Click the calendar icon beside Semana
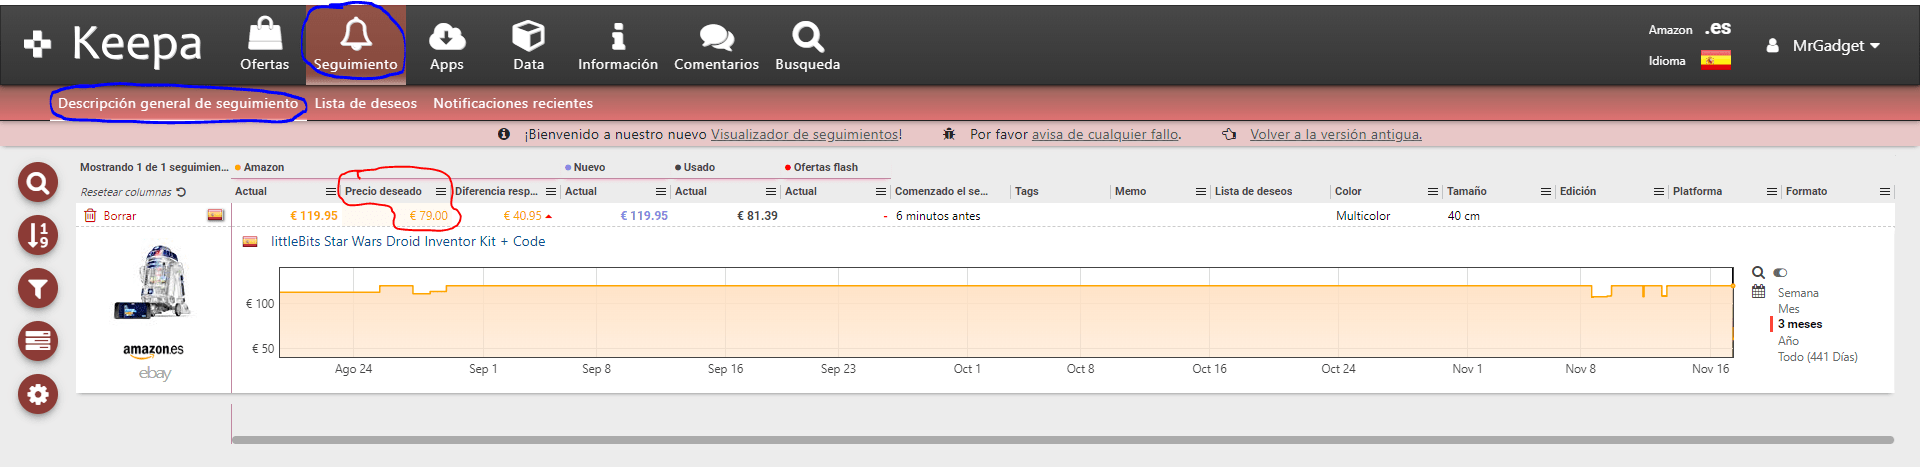The height and width of the screenshot is (467, 1920). point(1758,291)
